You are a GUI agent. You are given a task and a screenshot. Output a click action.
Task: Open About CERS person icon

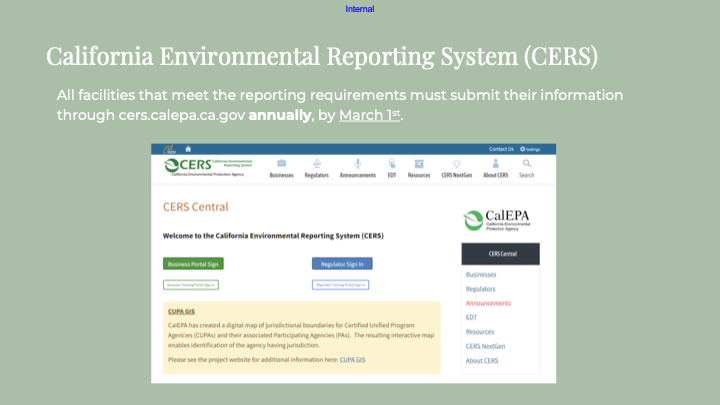tap(495, 163)
